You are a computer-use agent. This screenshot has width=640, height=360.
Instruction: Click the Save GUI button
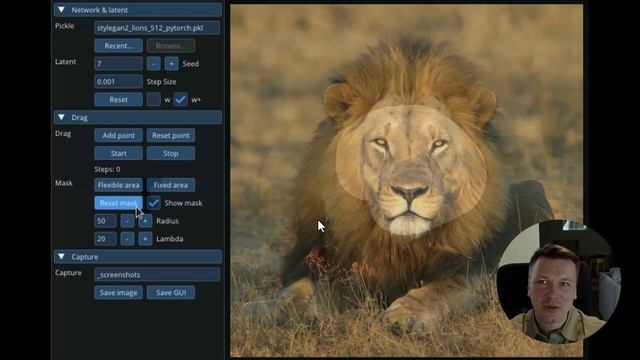click(171, 293)
